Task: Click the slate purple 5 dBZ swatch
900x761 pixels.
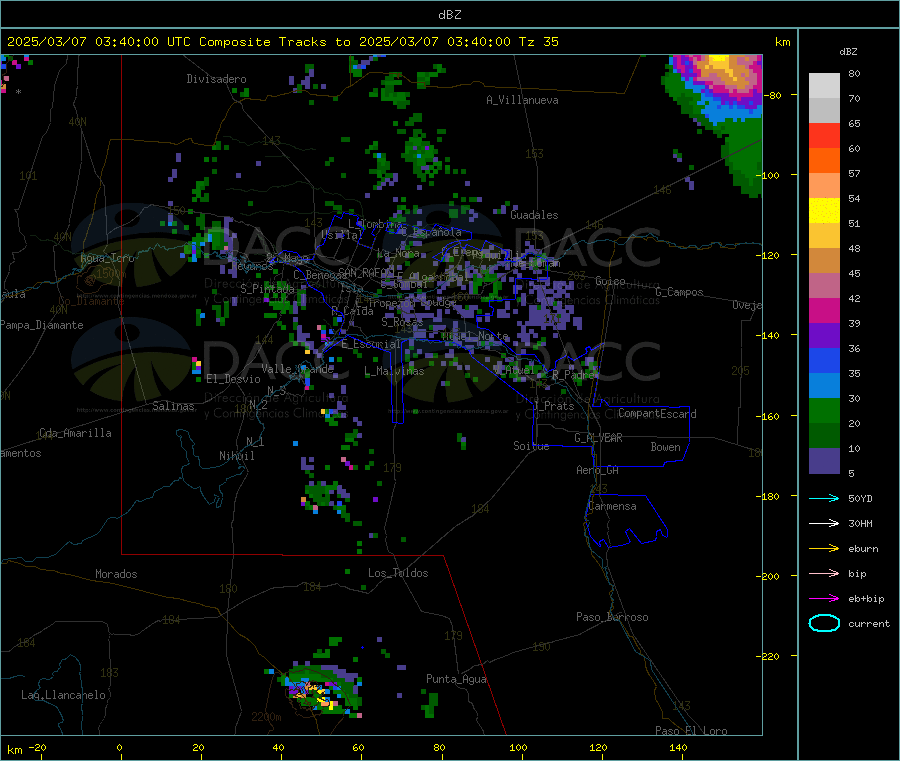Action: [824, 461]
